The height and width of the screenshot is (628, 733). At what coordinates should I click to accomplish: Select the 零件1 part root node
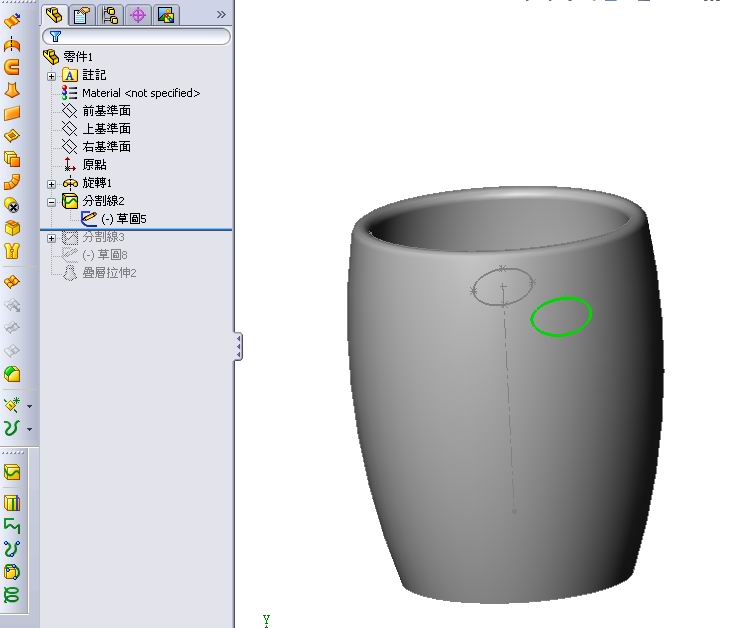coord(78,57)
